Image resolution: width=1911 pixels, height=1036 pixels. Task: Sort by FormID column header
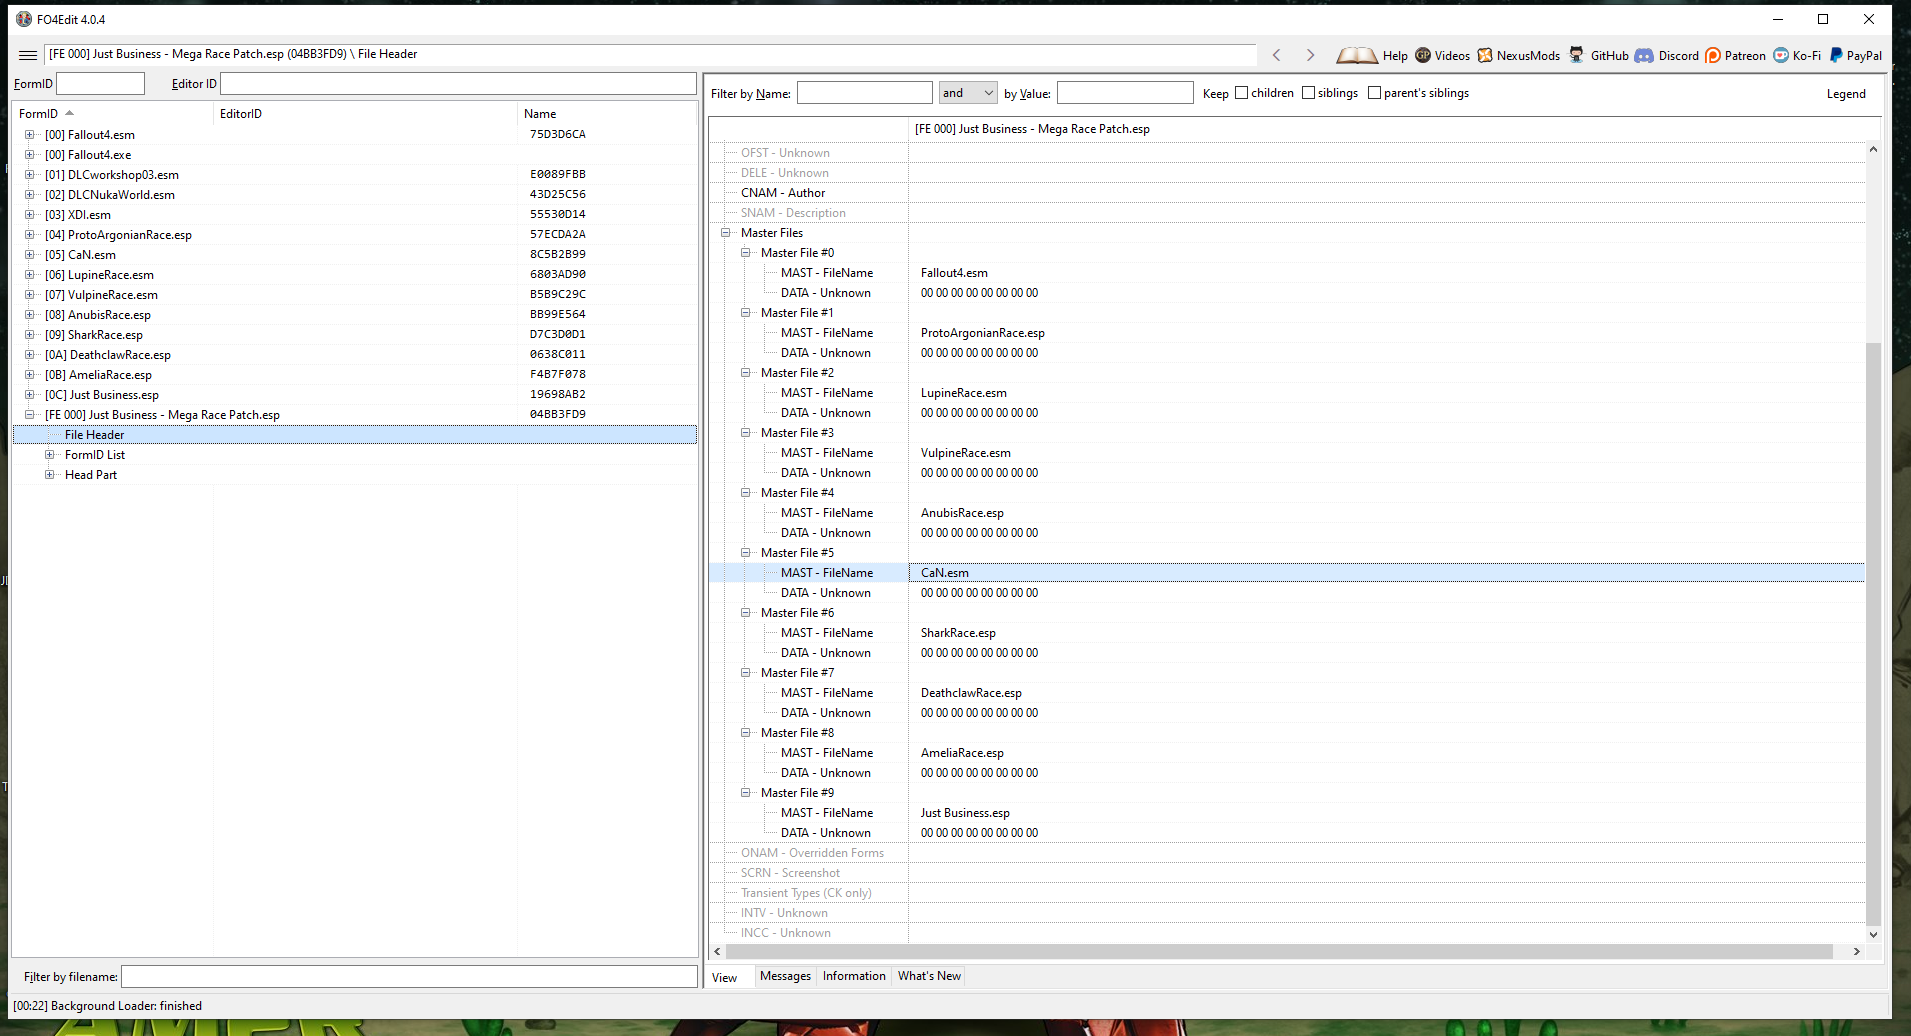click(113, 114)
